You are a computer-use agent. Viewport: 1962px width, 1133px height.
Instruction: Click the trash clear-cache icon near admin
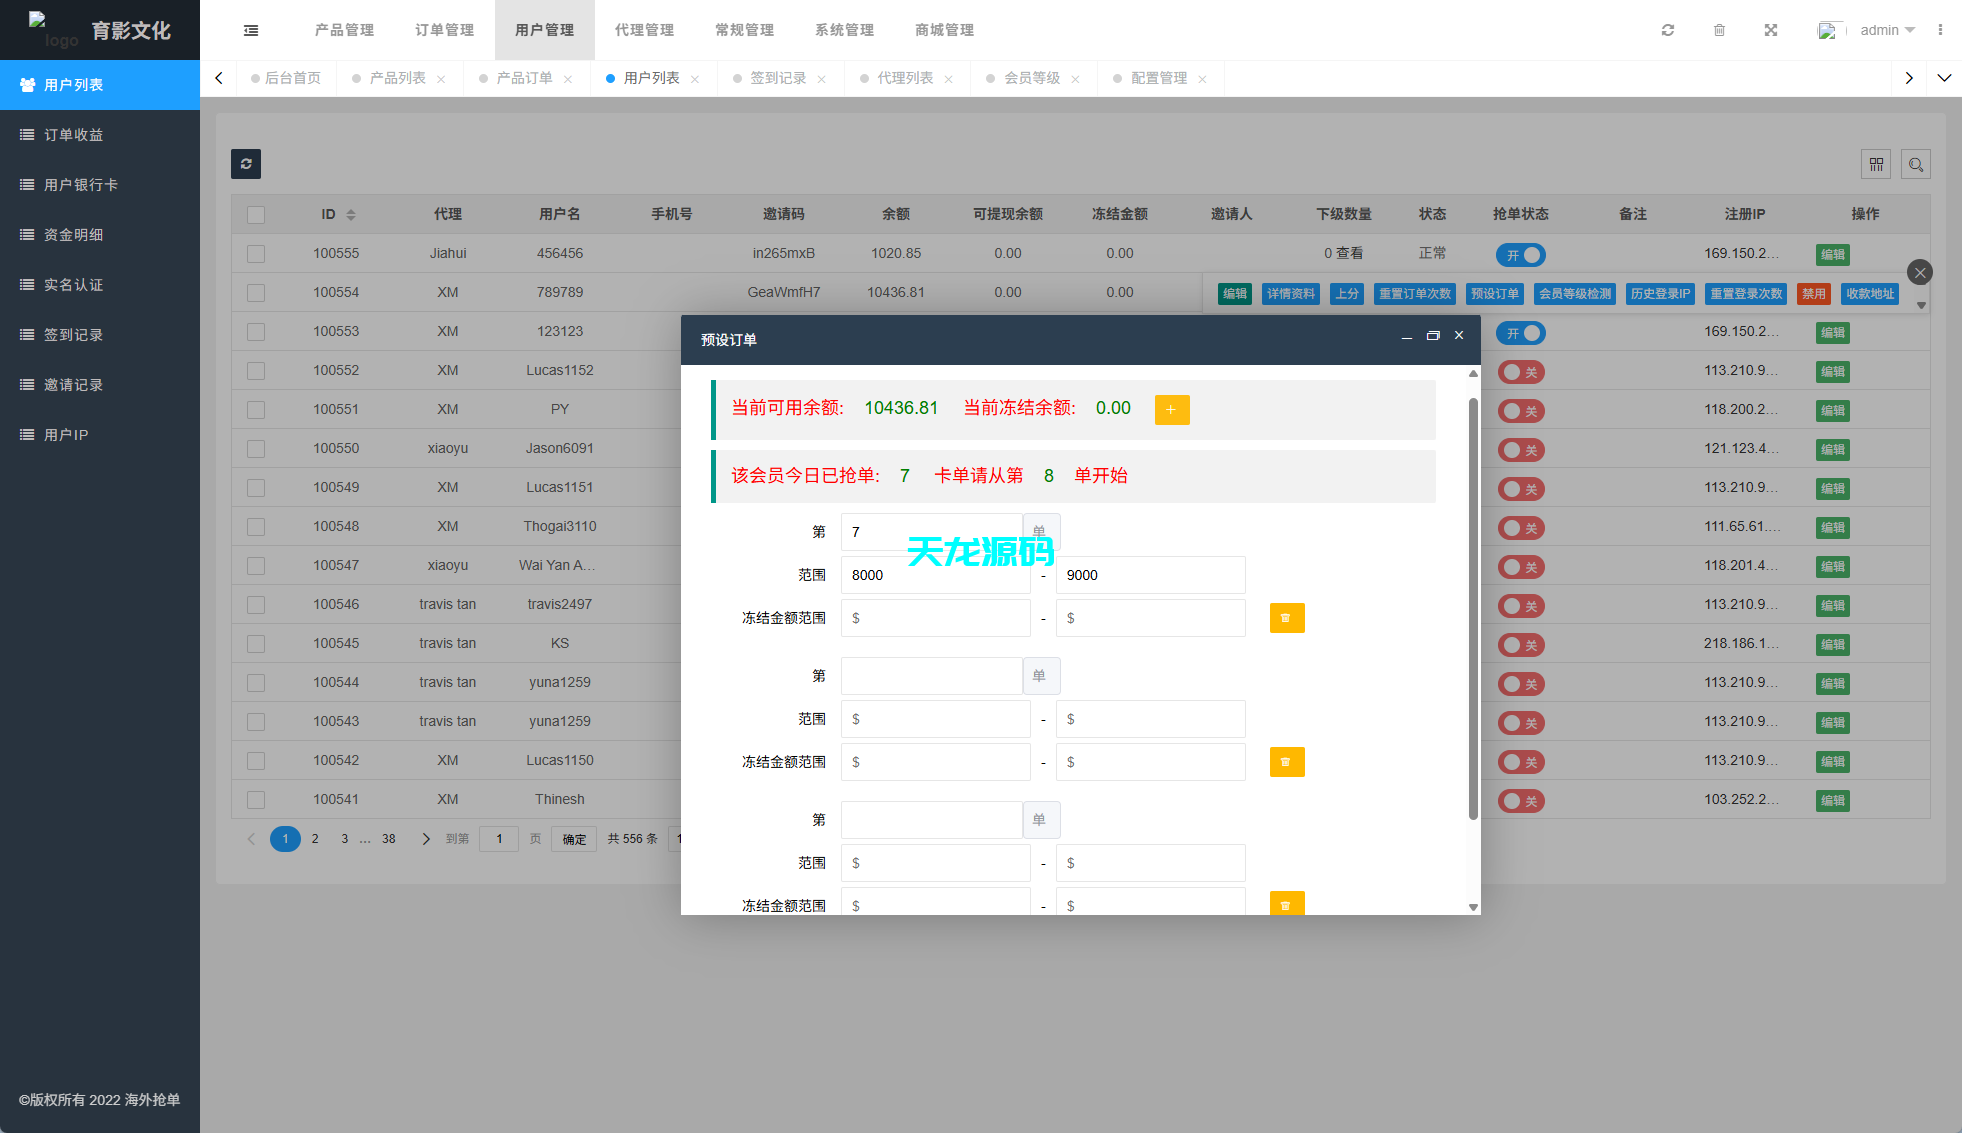click(1720, 30)
